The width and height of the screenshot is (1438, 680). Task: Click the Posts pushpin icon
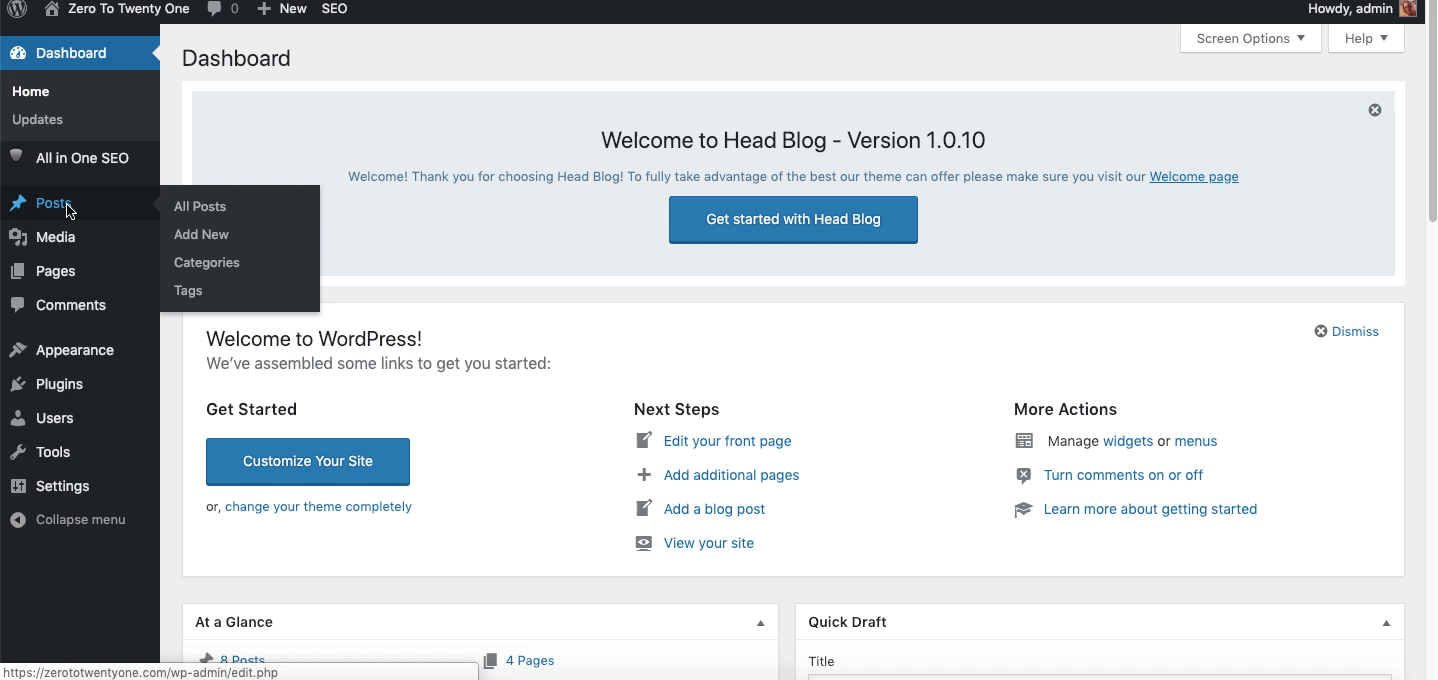pos(18,203)
